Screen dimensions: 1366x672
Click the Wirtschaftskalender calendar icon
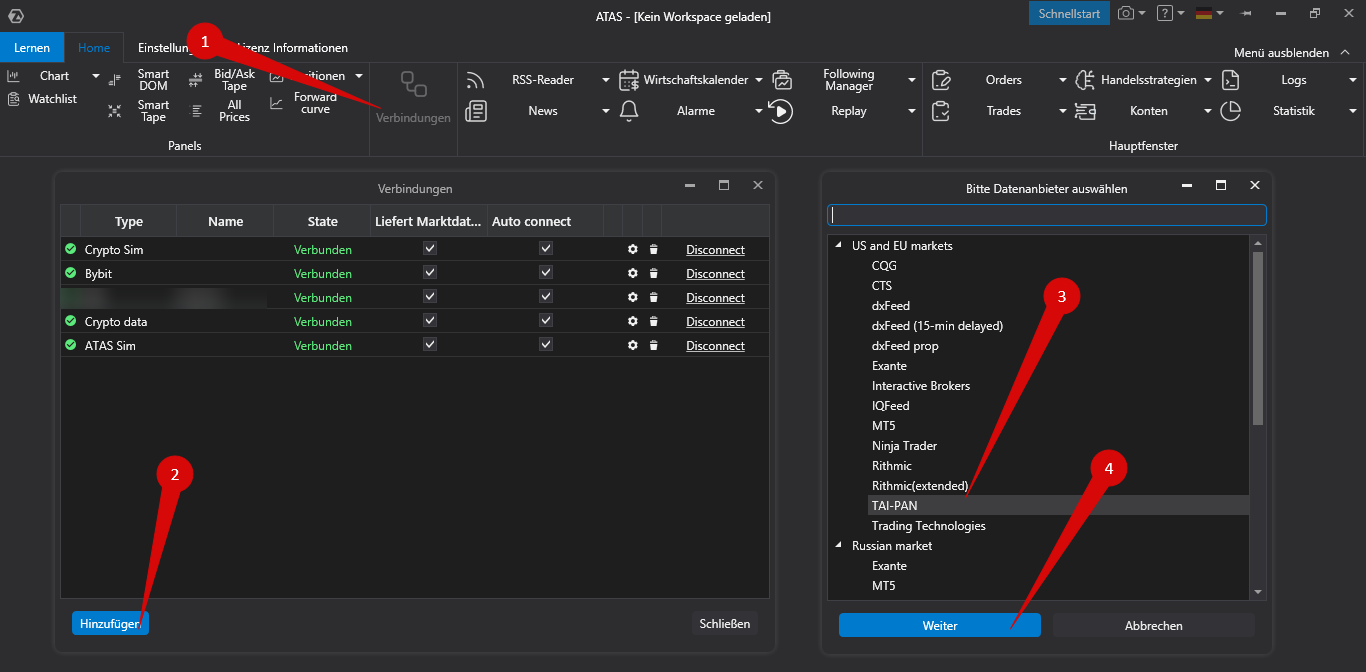point(629,80)
